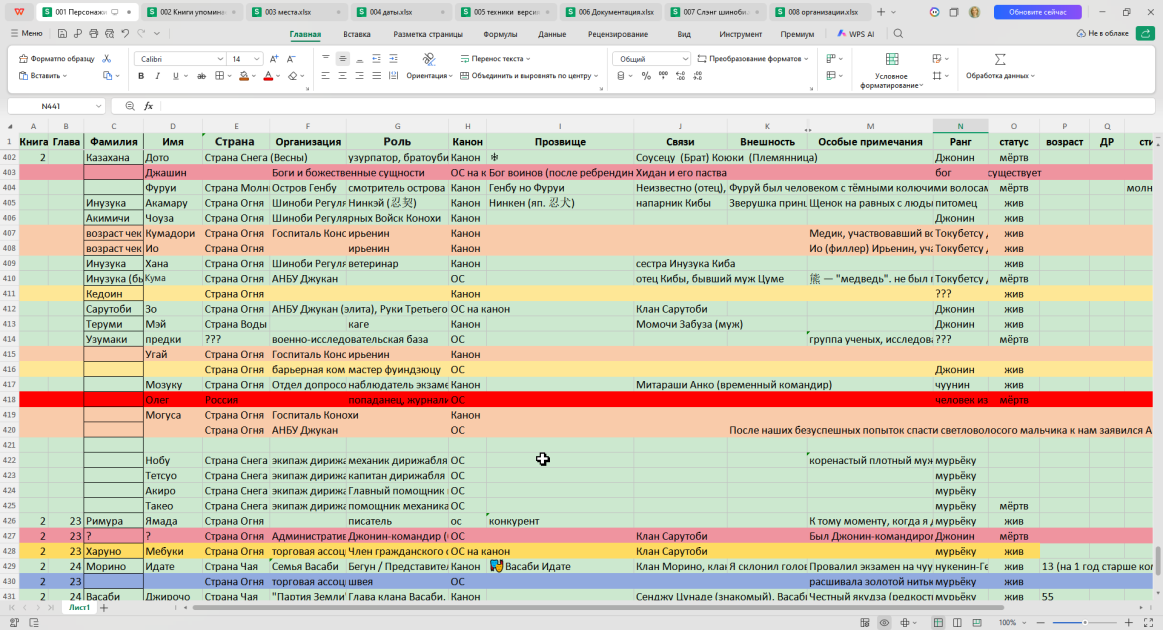This screenshot has width=1163, height=630.
Task: Click the Cut scissors icon
Action: click(107, 59)
